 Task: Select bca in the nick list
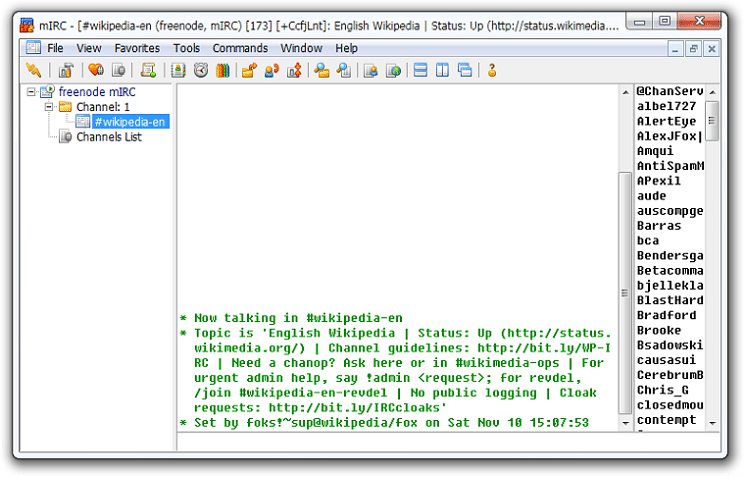(x=648, y=241)
